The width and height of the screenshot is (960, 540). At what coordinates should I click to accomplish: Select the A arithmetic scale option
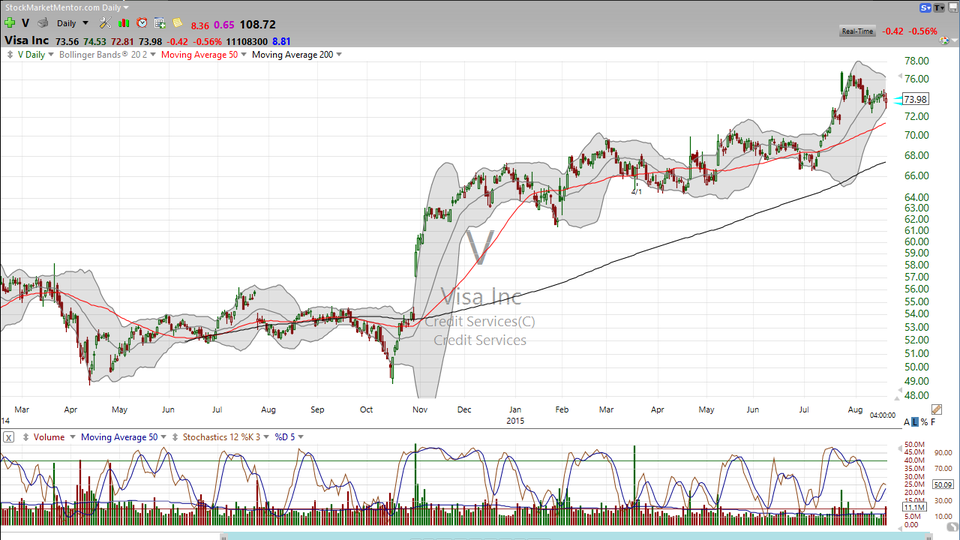click(x=907, y=422)
